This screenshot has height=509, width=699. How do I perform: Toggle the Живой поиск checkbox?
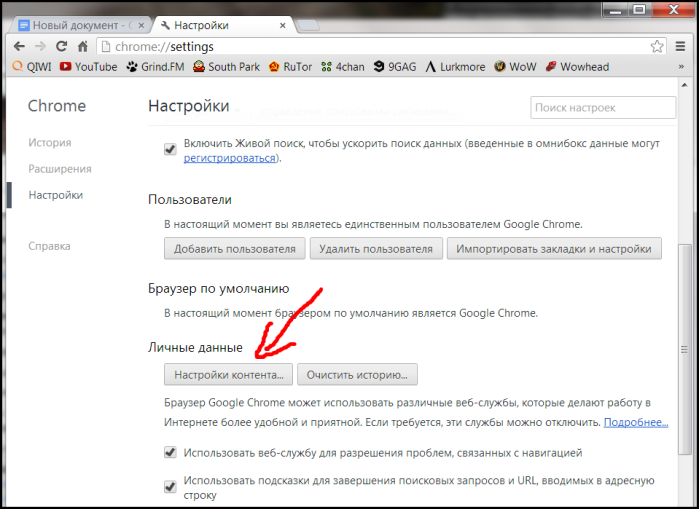pos(170,149)
